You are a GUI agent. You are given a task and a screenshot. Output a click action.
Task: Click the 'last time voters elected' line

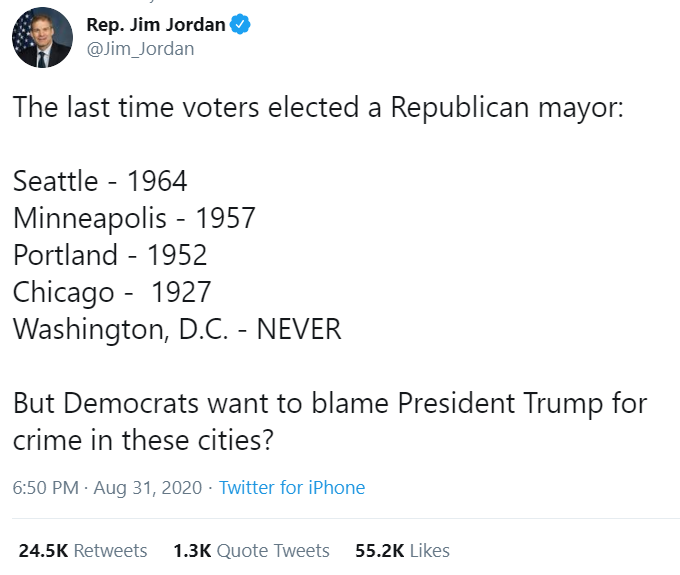pyautogui.click(x=317, y=109)
